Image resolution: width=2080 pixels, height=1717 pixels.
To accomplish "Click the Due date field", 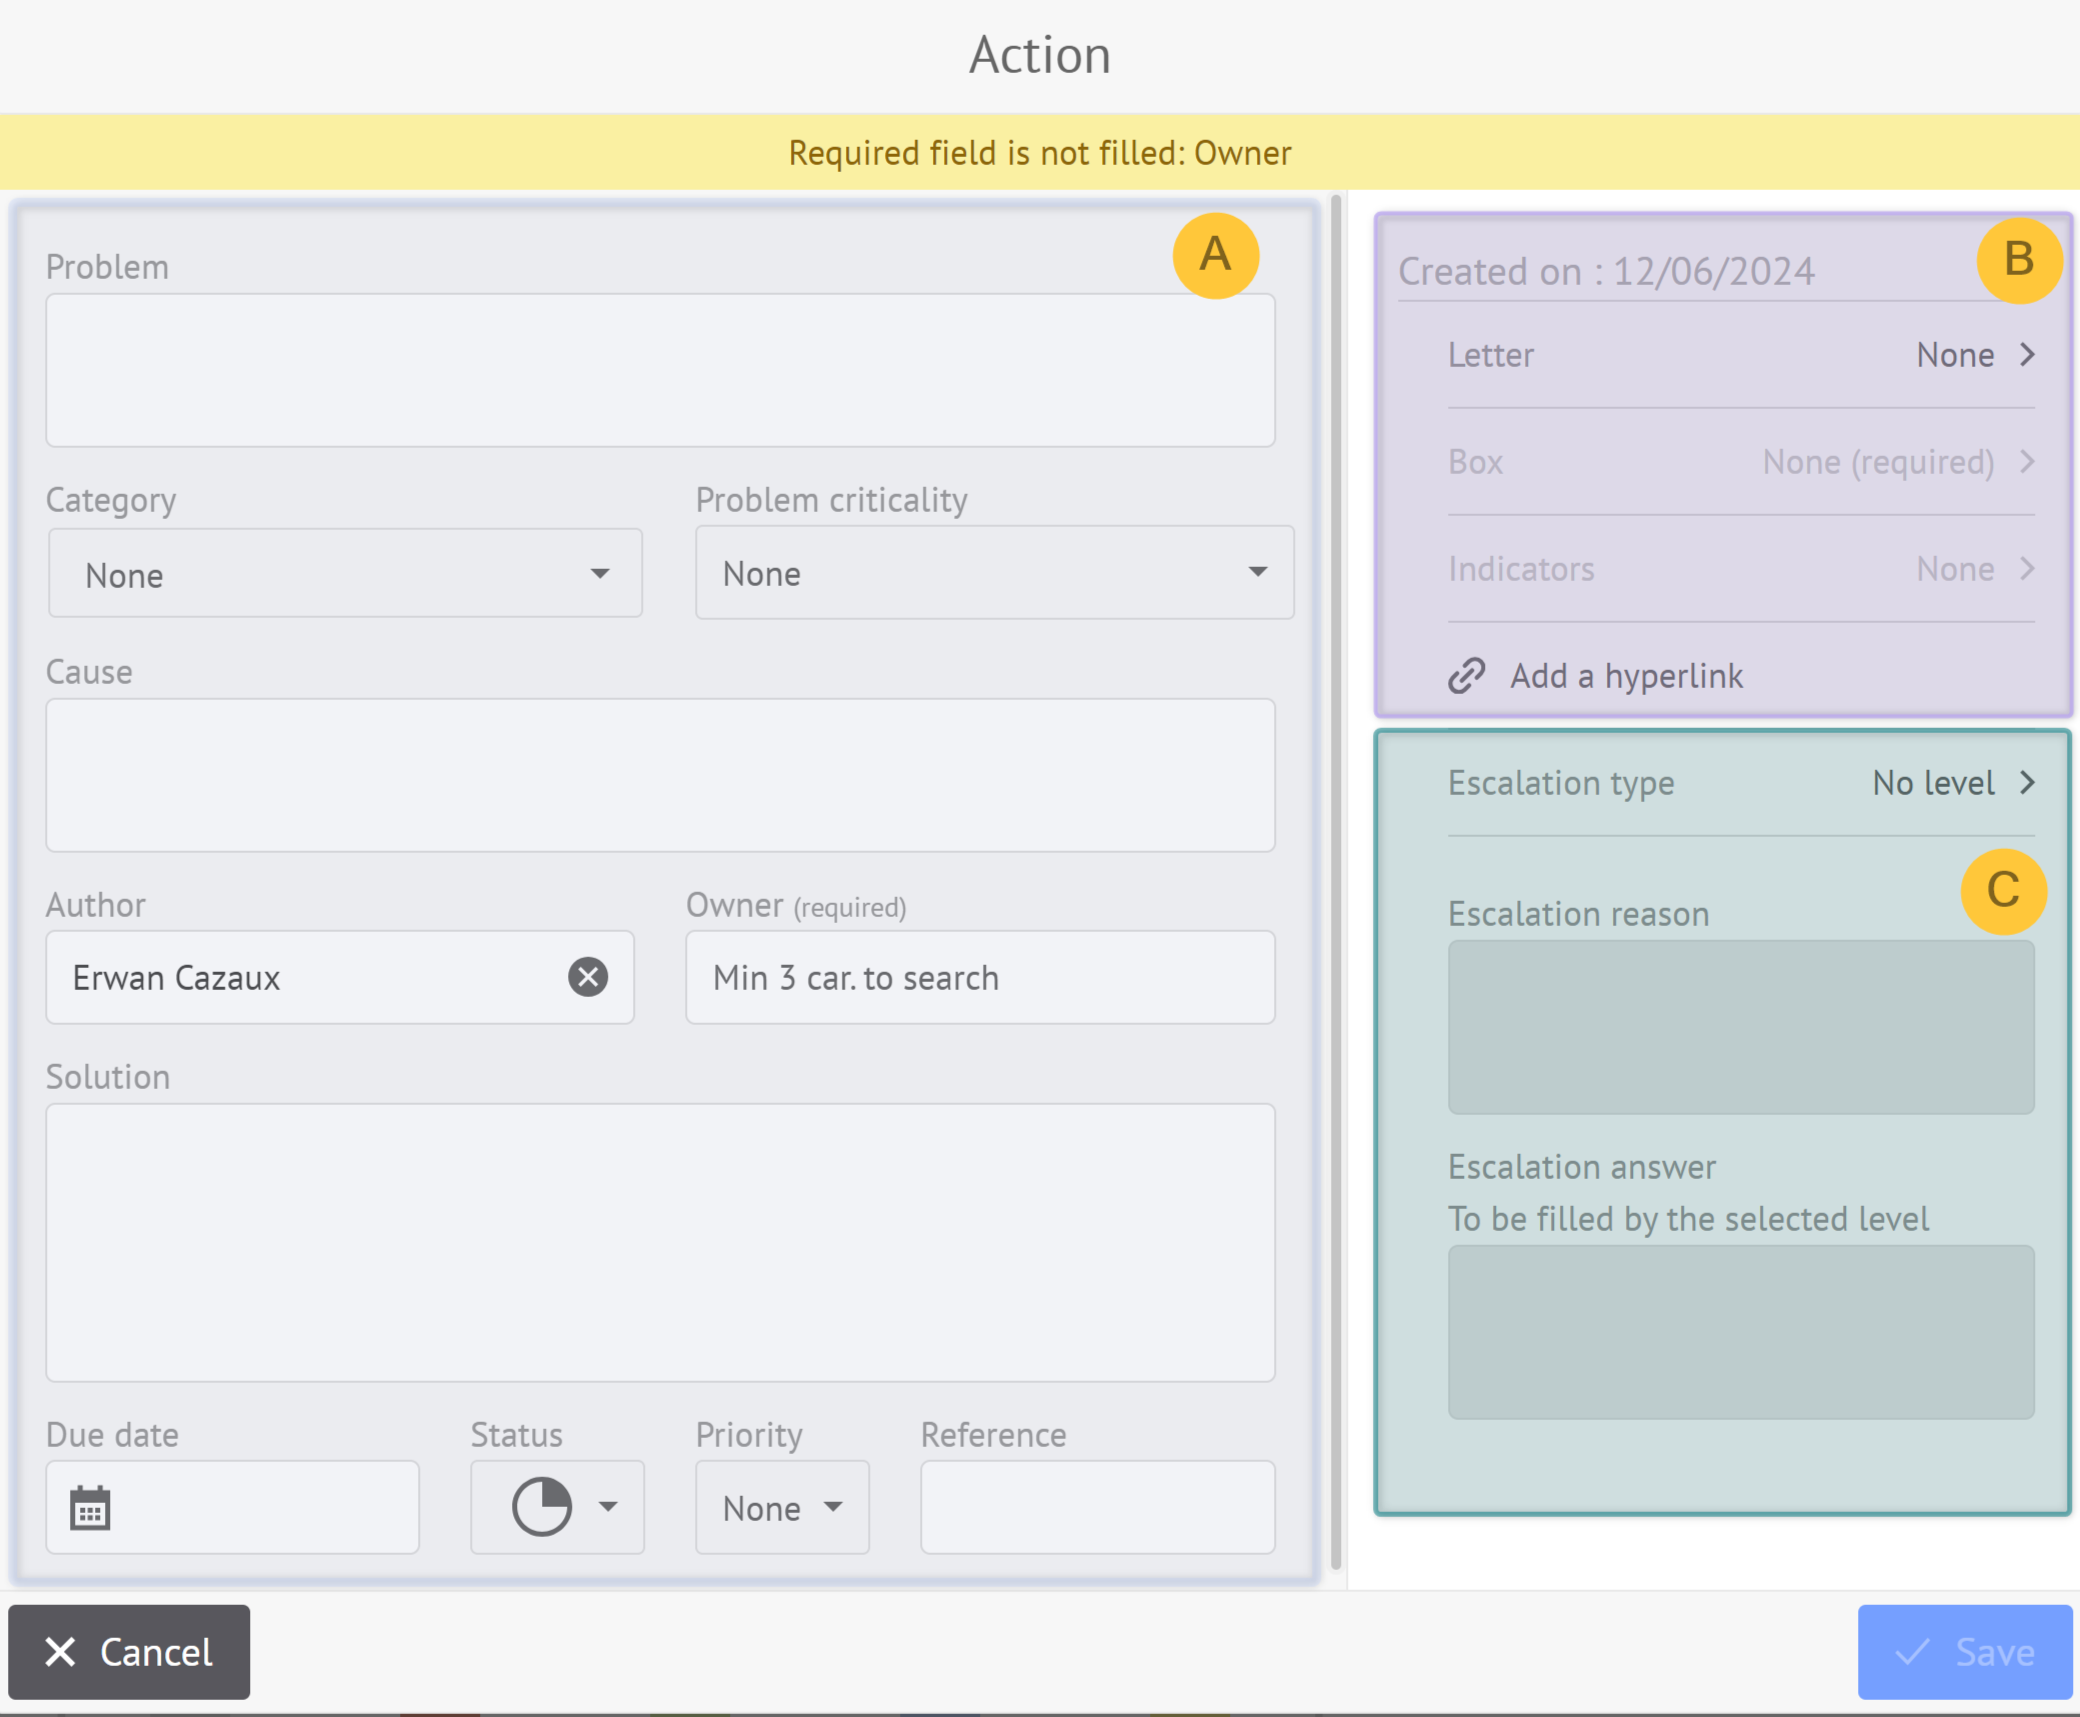I will pyautogui.click(x=232, y=1507).
